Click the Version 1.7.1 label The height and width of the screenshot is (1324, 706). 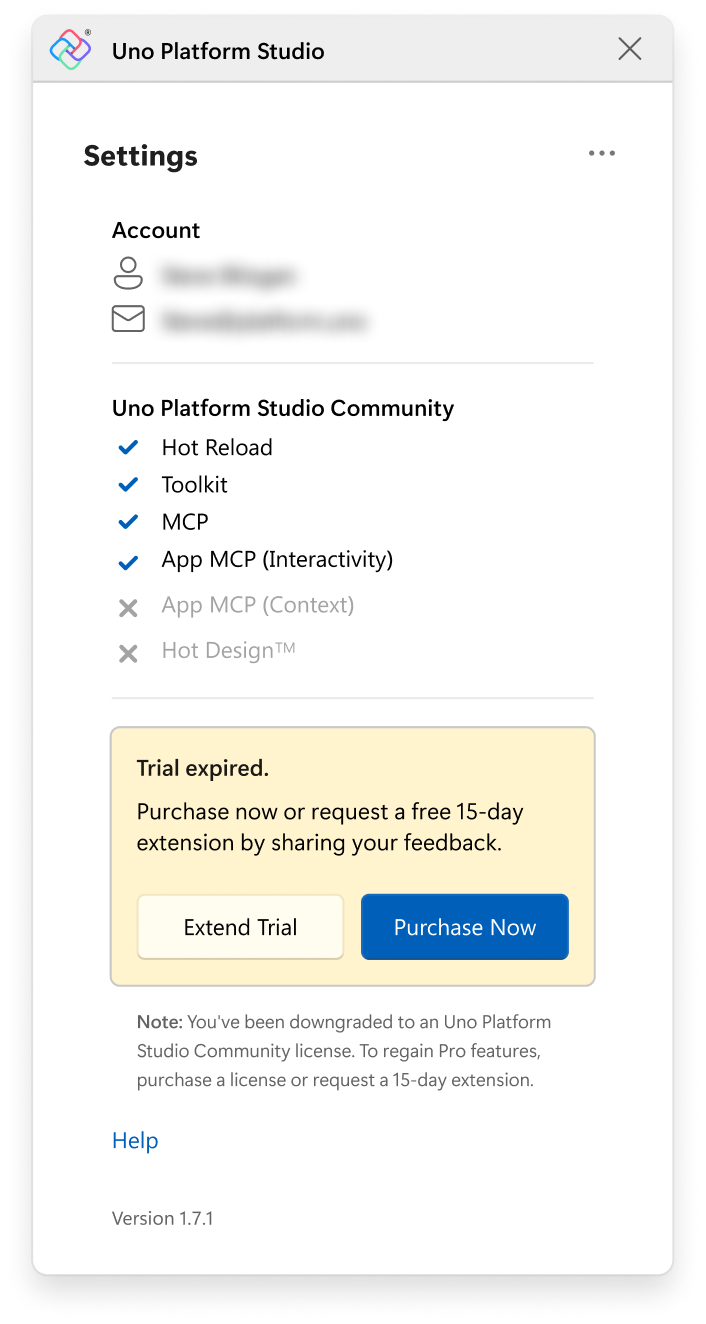point(163,1218)
